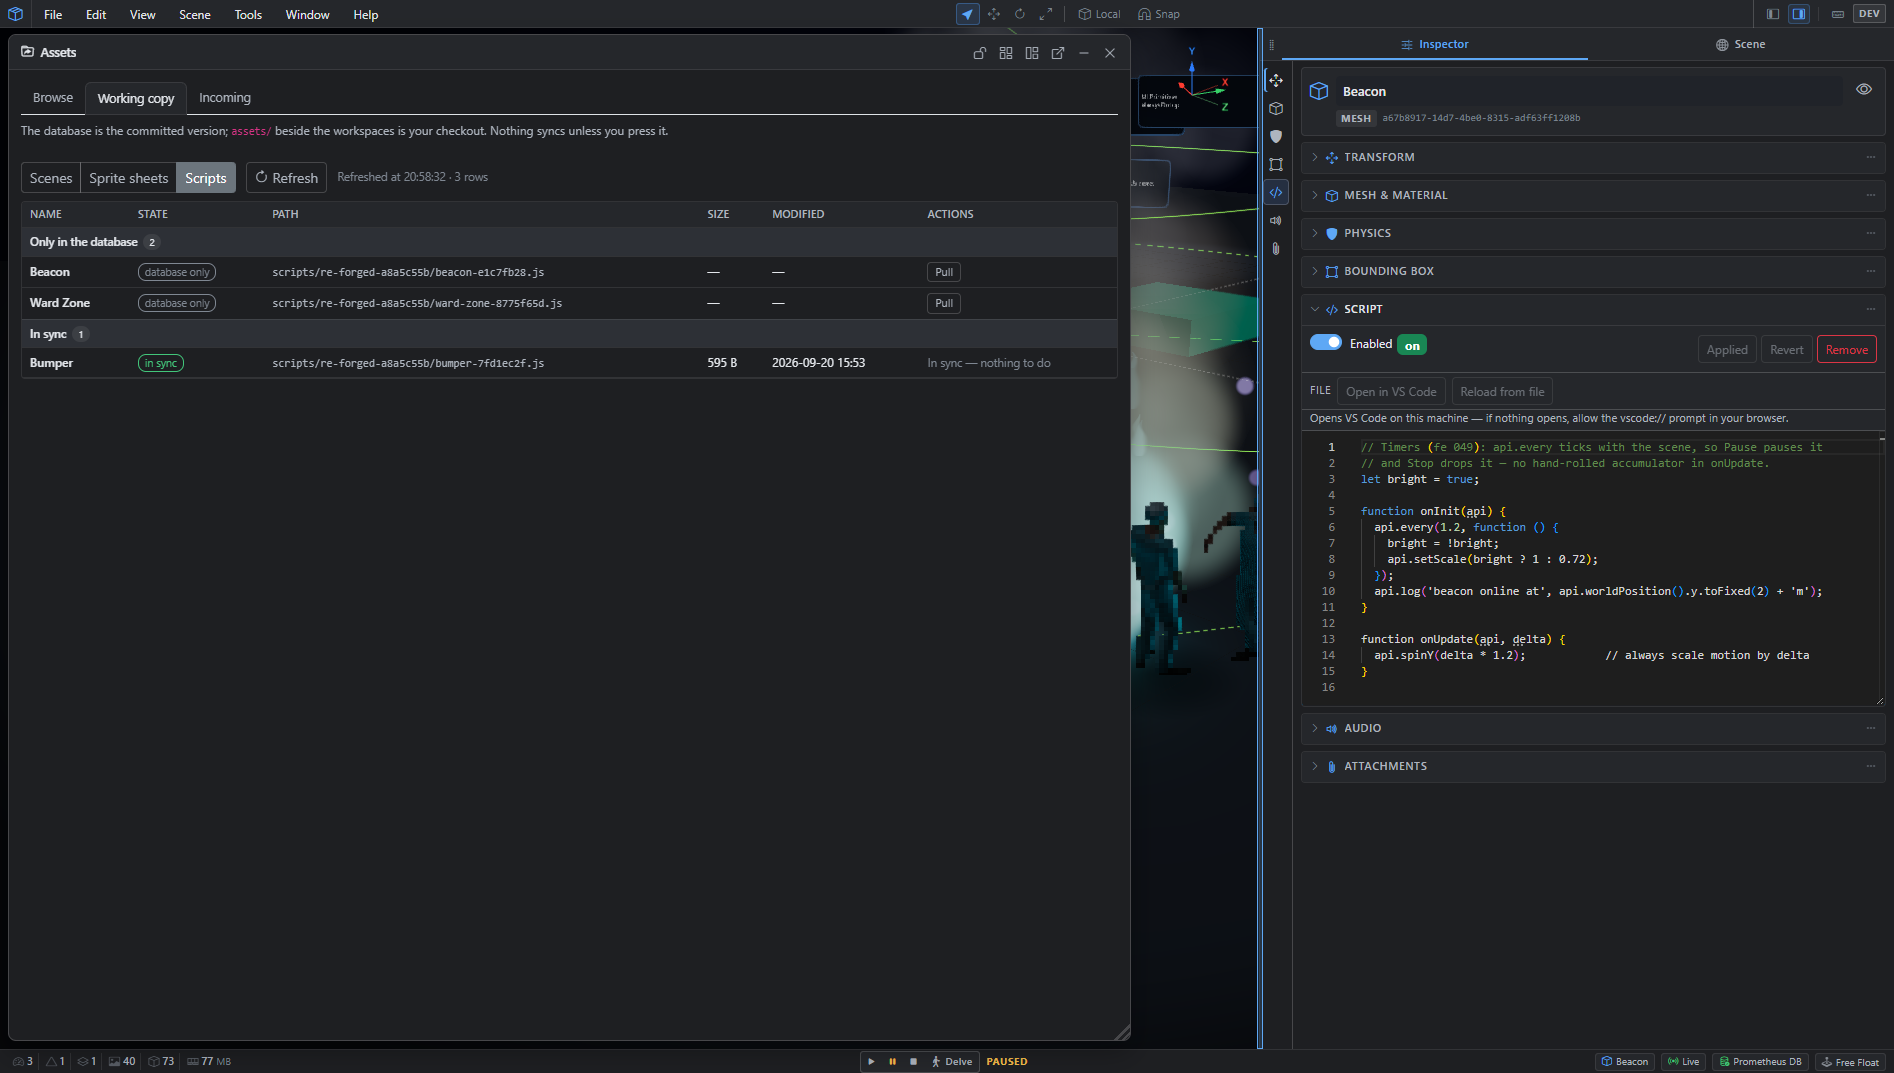Toggle the left sidebar layout icon
The height and width of the screenshot is (1073, 1894).
[1773, 14]
